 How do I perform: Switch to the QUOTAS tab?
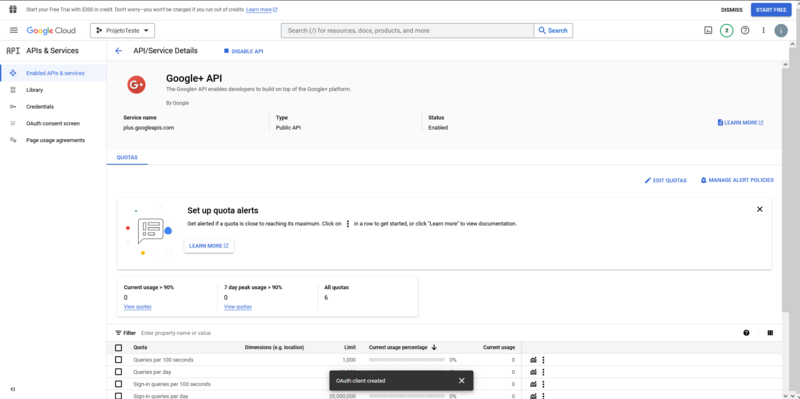point(127,158)
